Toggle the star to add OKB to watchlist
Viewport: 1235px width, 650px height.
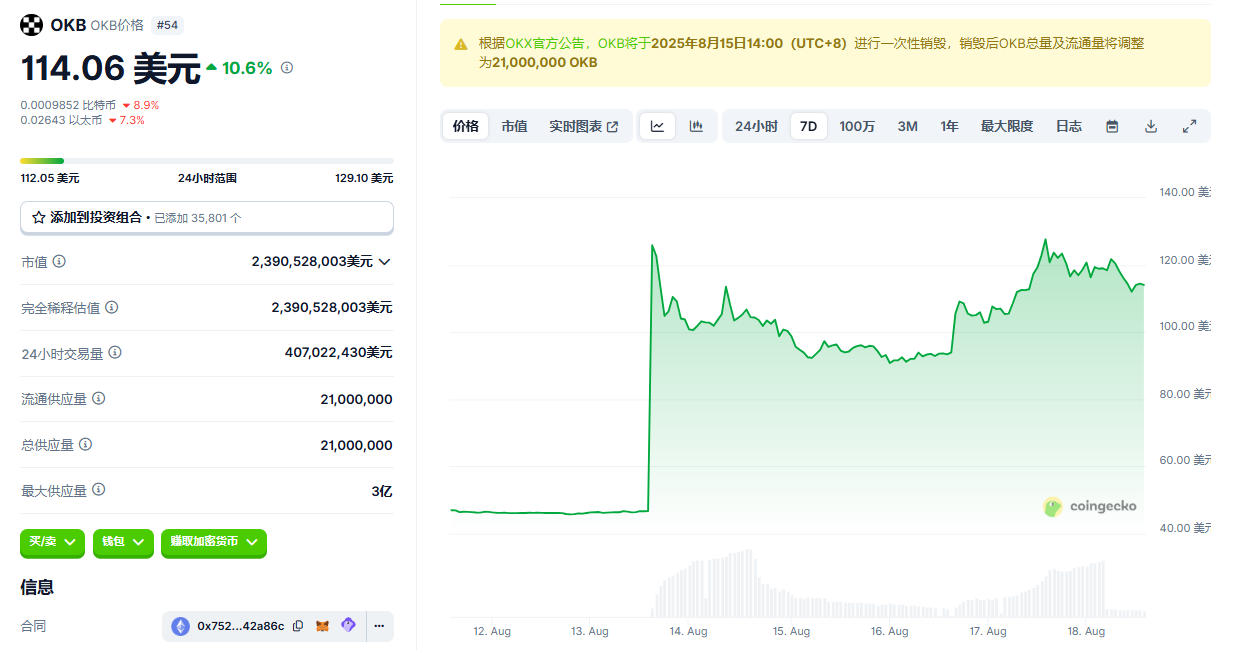(x=38, y=218)
